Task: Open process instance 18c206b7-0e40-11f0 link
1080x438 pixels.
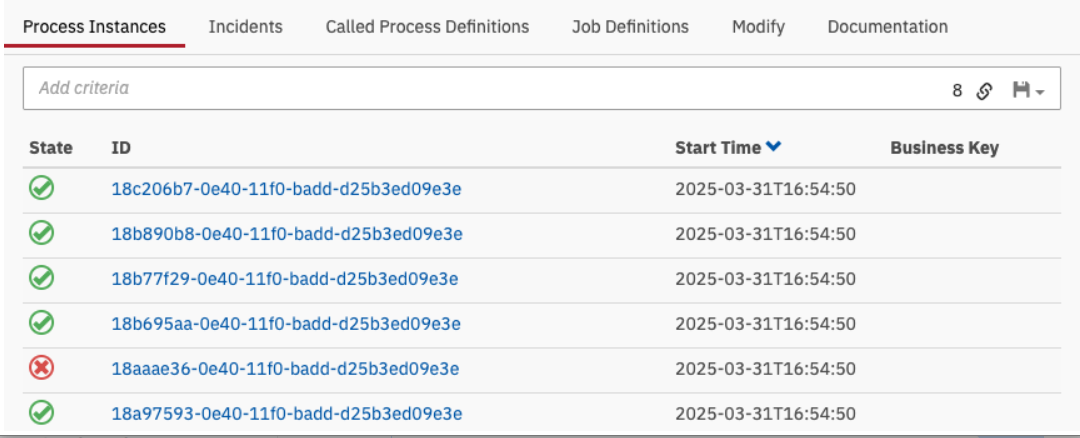Action: (x=286, y=189)
